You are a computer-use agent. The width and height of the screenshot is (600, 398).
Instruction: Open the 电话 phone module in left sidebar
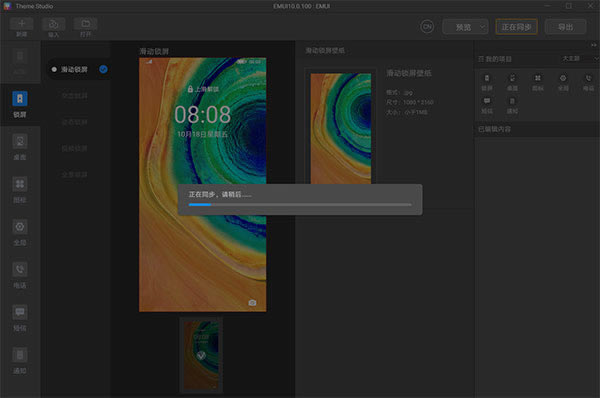click(20, 275)
